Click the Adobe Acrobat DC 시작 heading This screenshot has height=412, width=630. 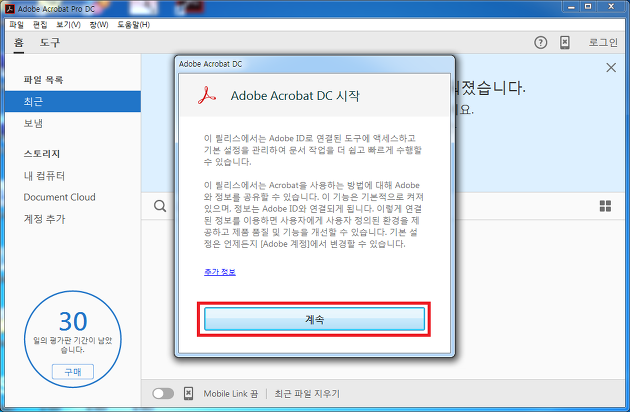295,96
